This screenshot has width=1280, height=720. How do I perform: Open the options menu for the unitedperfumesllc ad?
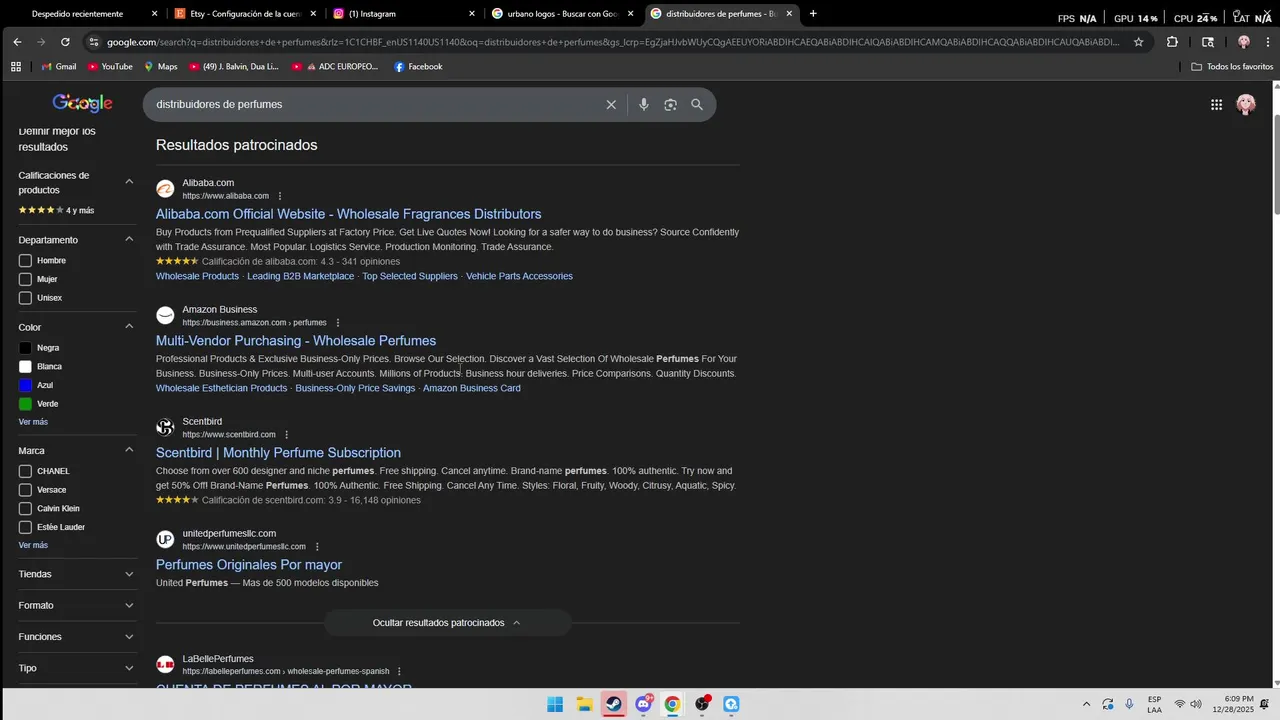[317, 547]
